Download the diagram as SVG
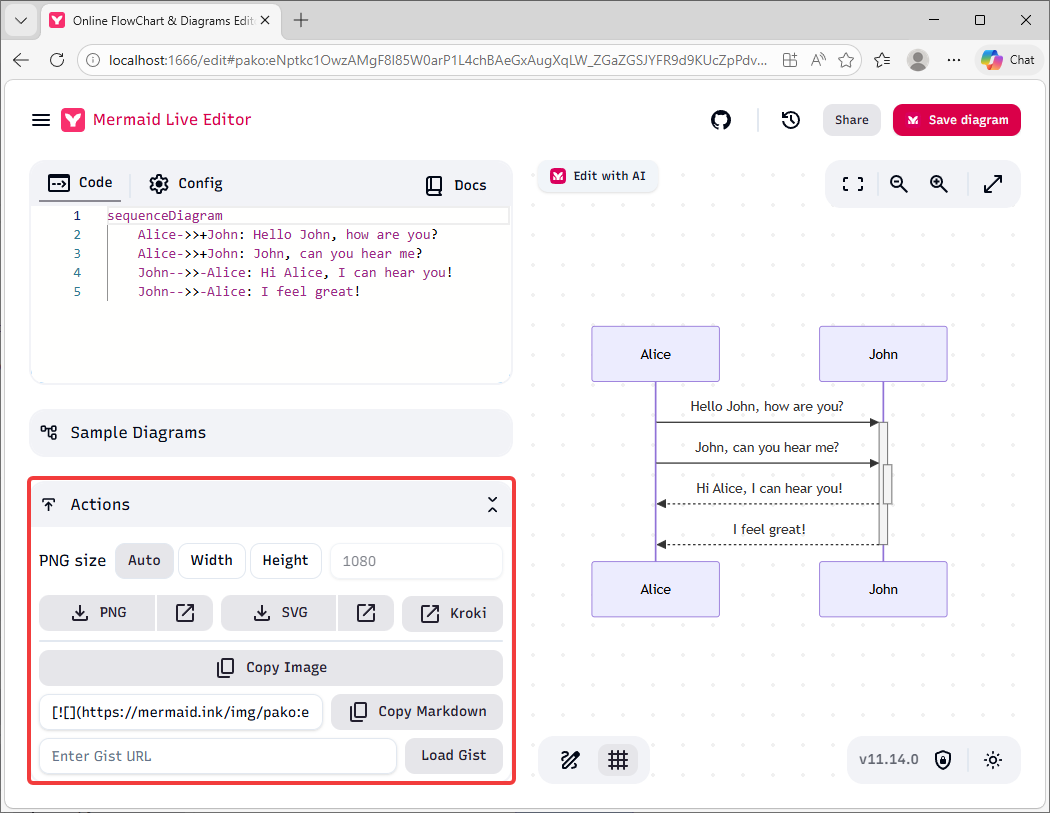Image resolution: width=1050 pixels, height=813 pixels. (x=279, y=613)
